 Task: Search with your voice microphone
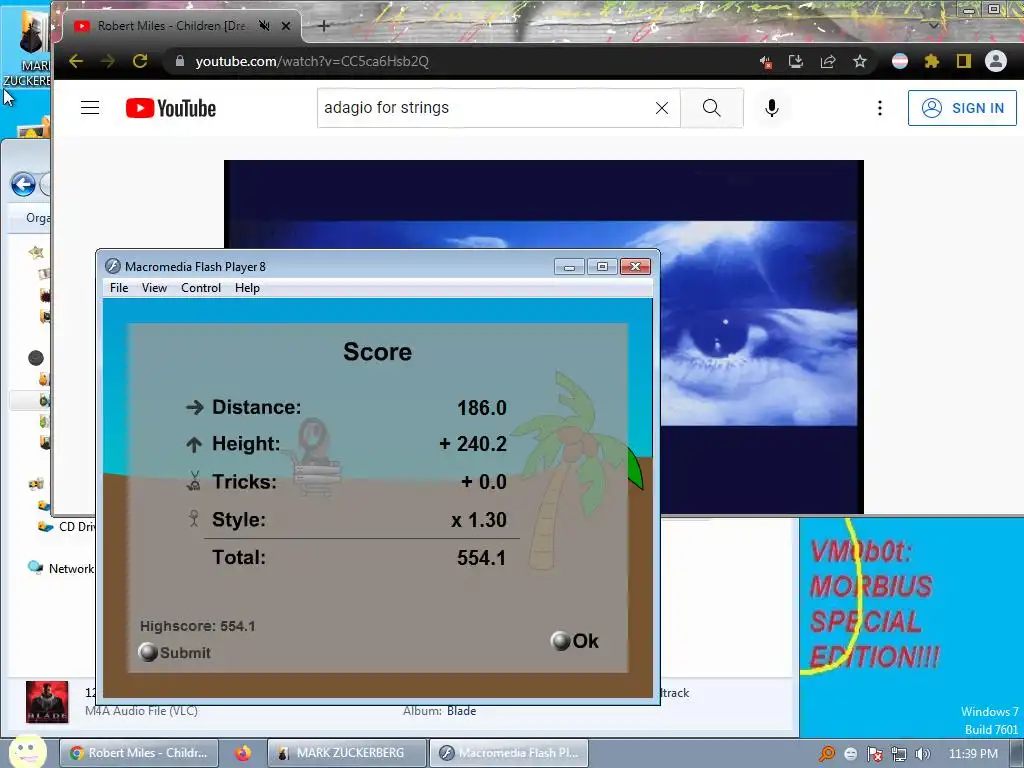[x=771, y=108]
